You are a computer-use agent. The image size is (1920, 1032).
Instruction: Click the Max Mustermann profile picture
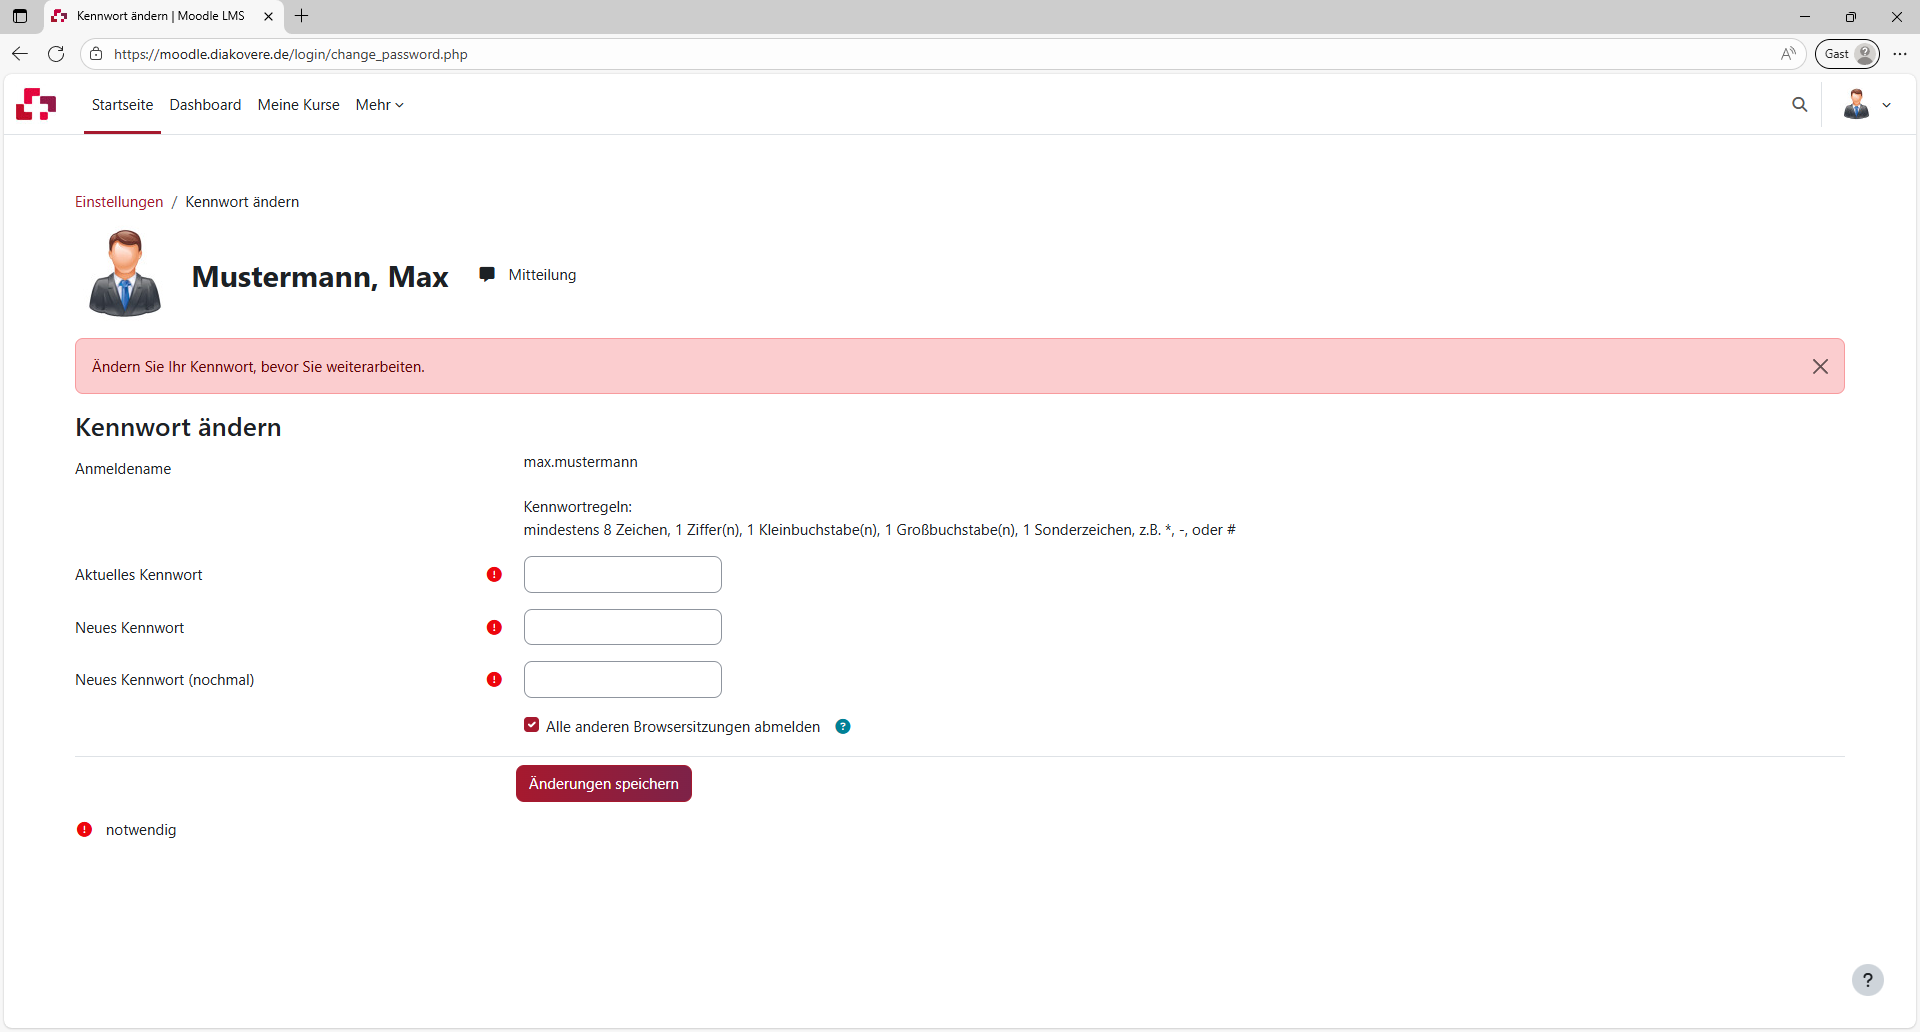coord(125,274)
